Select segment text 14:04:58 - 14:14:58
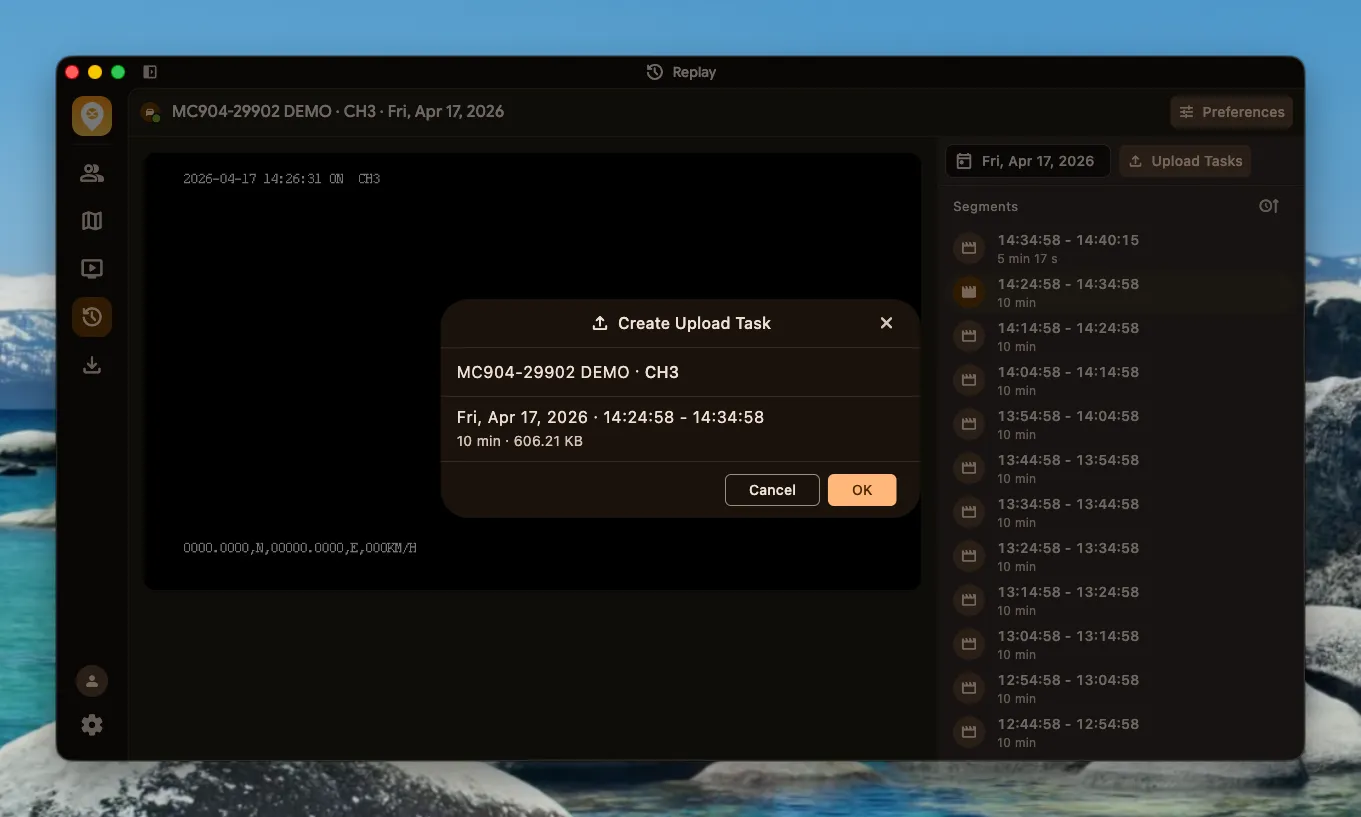The width and height of the screenshot is (1361, 817). pos(1068,372)
